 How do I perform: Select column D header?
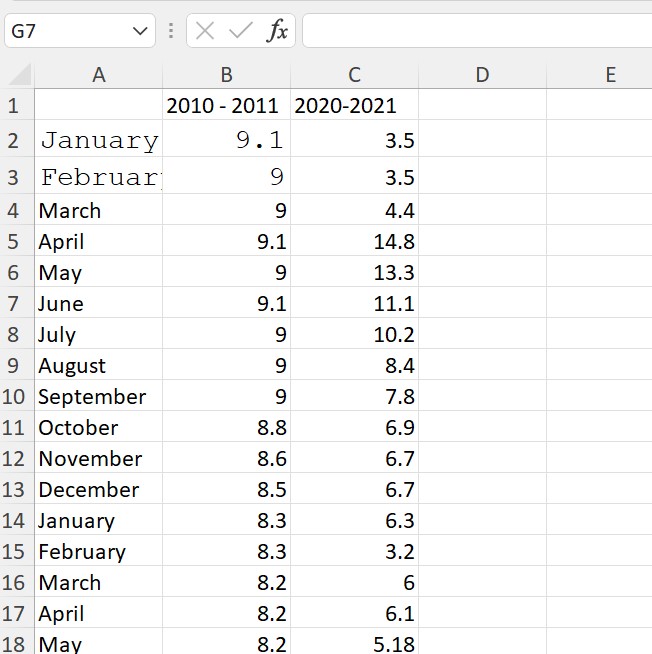(x=483, y=75)
